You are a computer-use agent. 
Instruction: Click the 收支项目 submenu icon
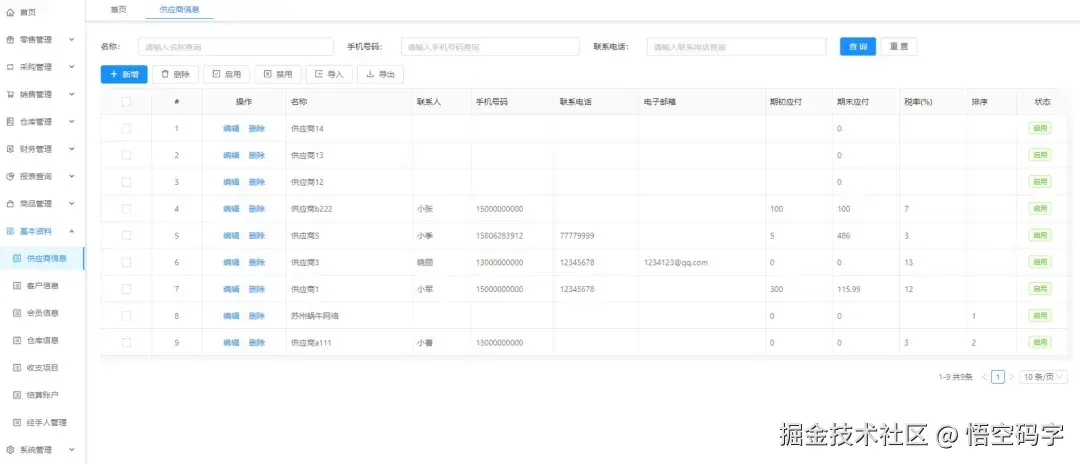(x=17, y=368)
